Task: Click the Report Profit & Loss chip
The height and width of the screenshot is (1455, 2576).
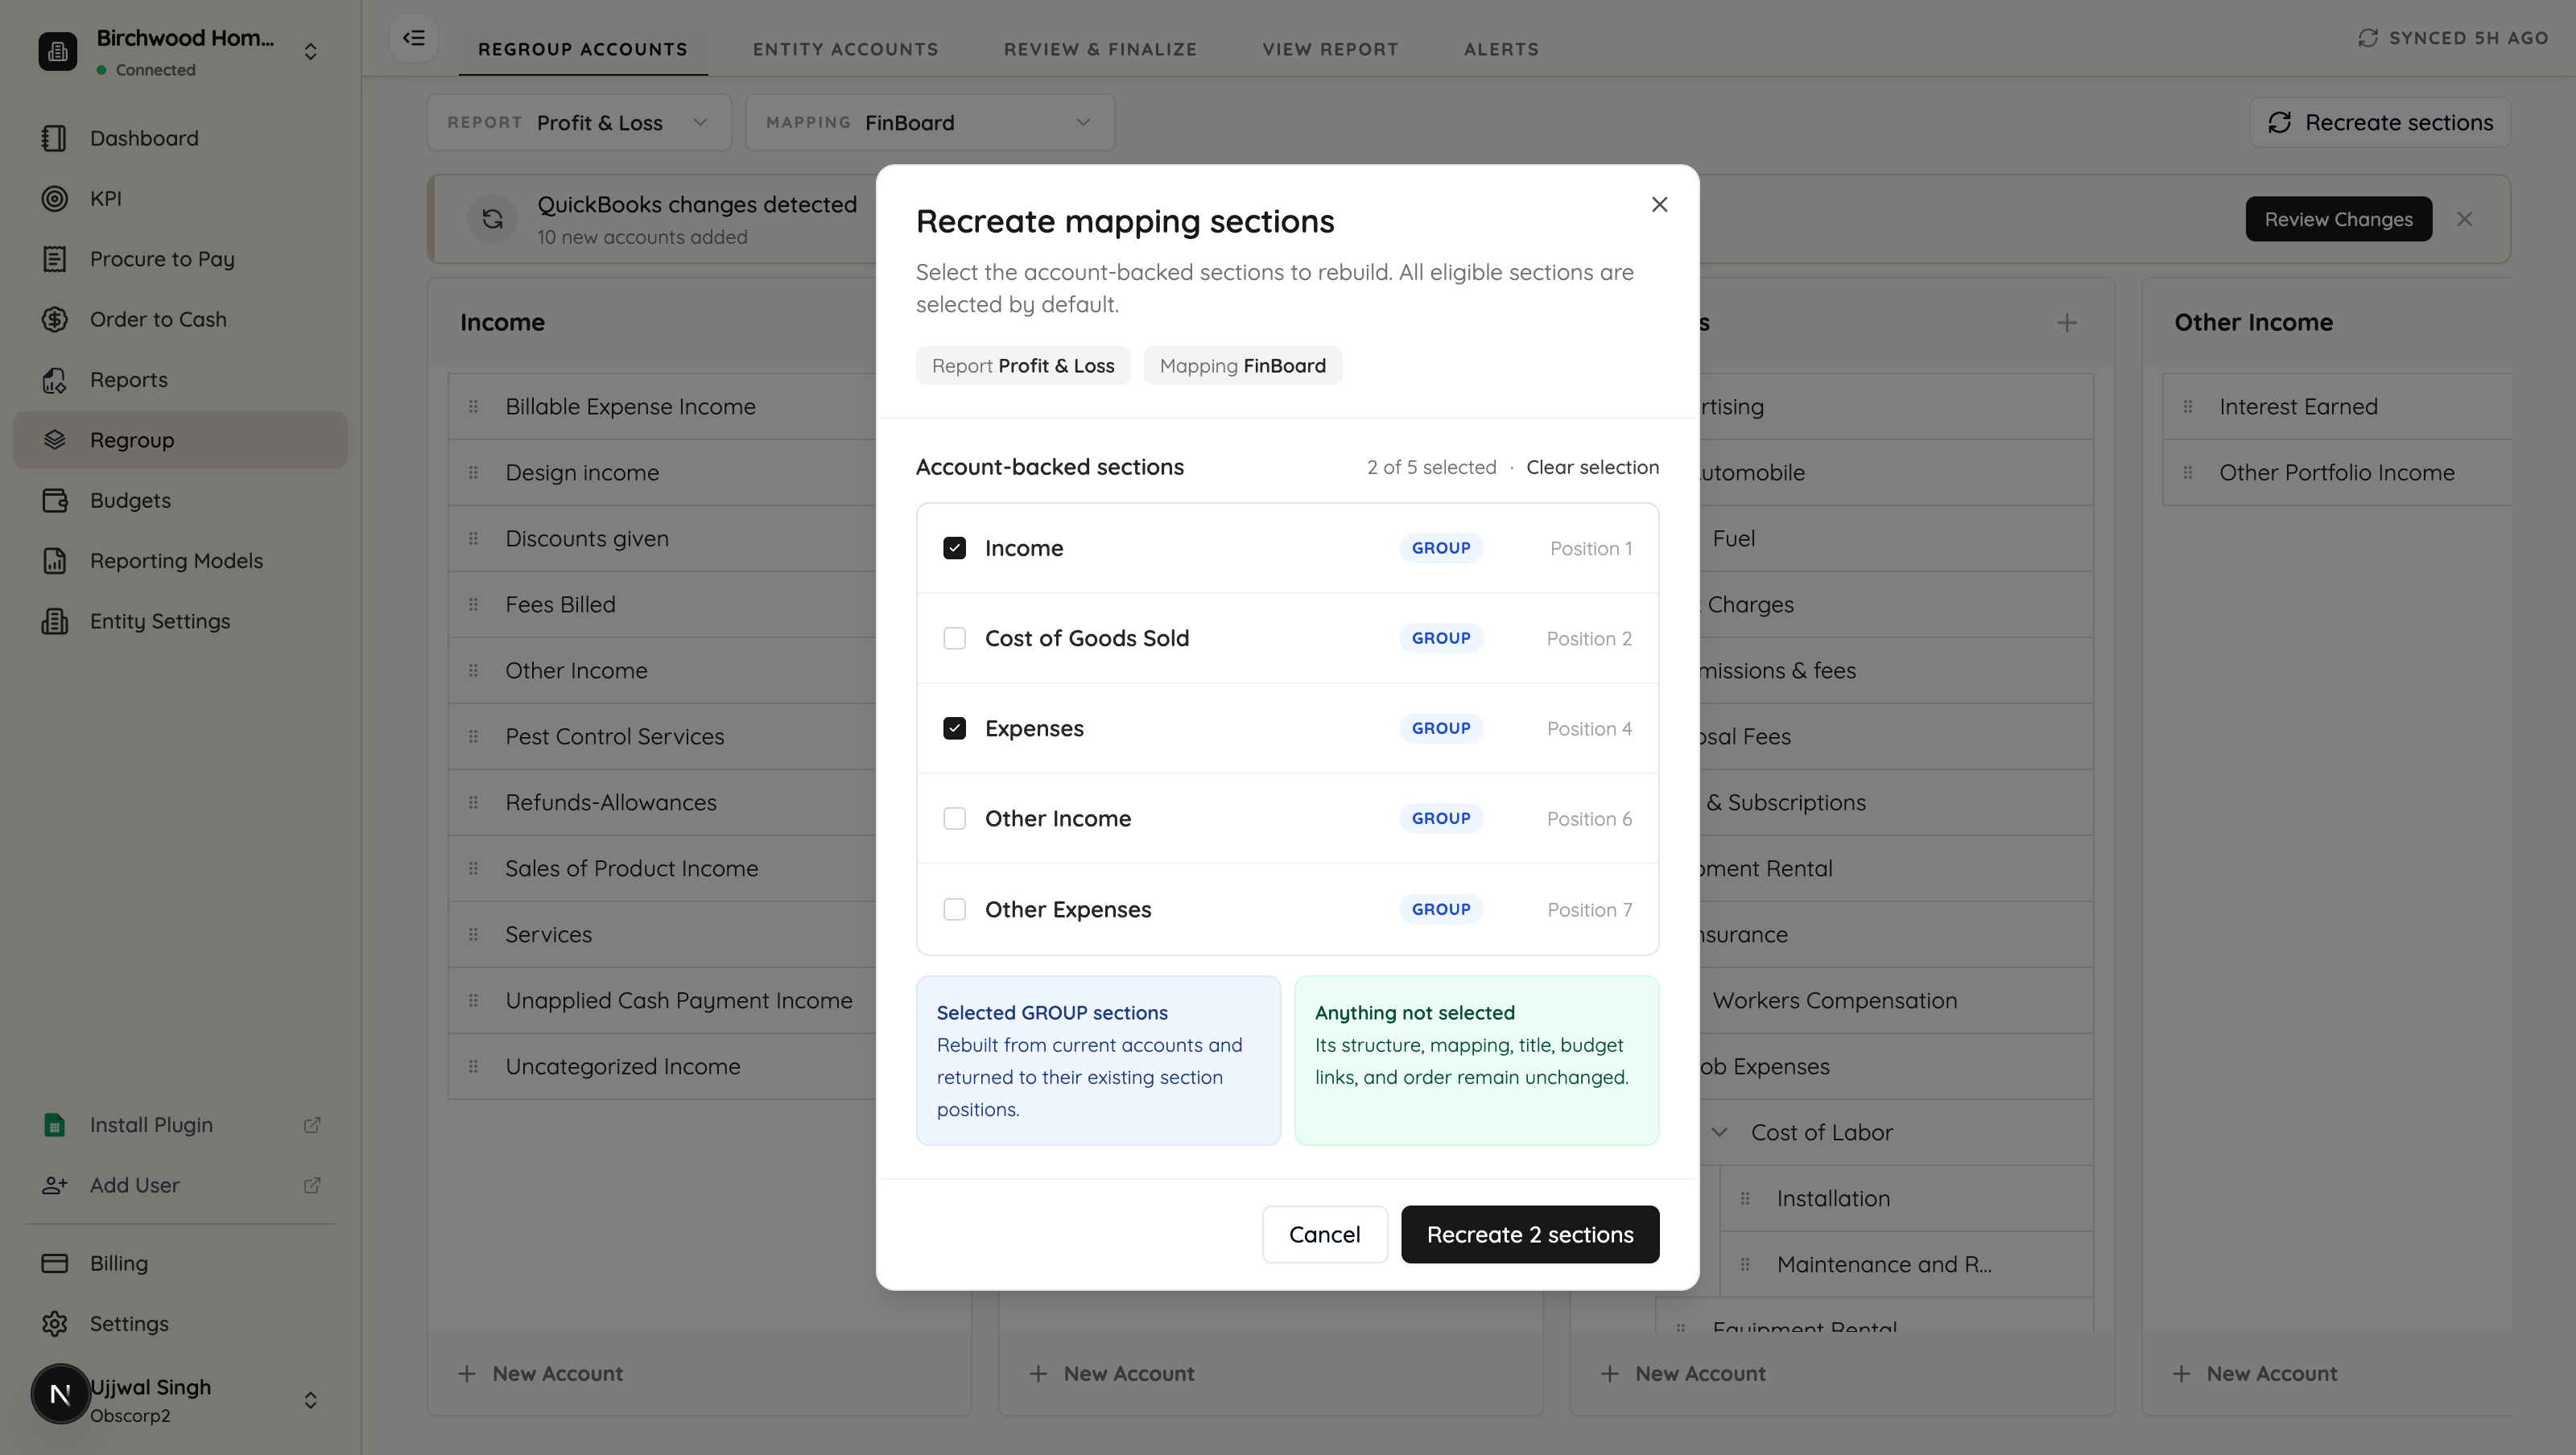Action: click(x=1022, y=366)
